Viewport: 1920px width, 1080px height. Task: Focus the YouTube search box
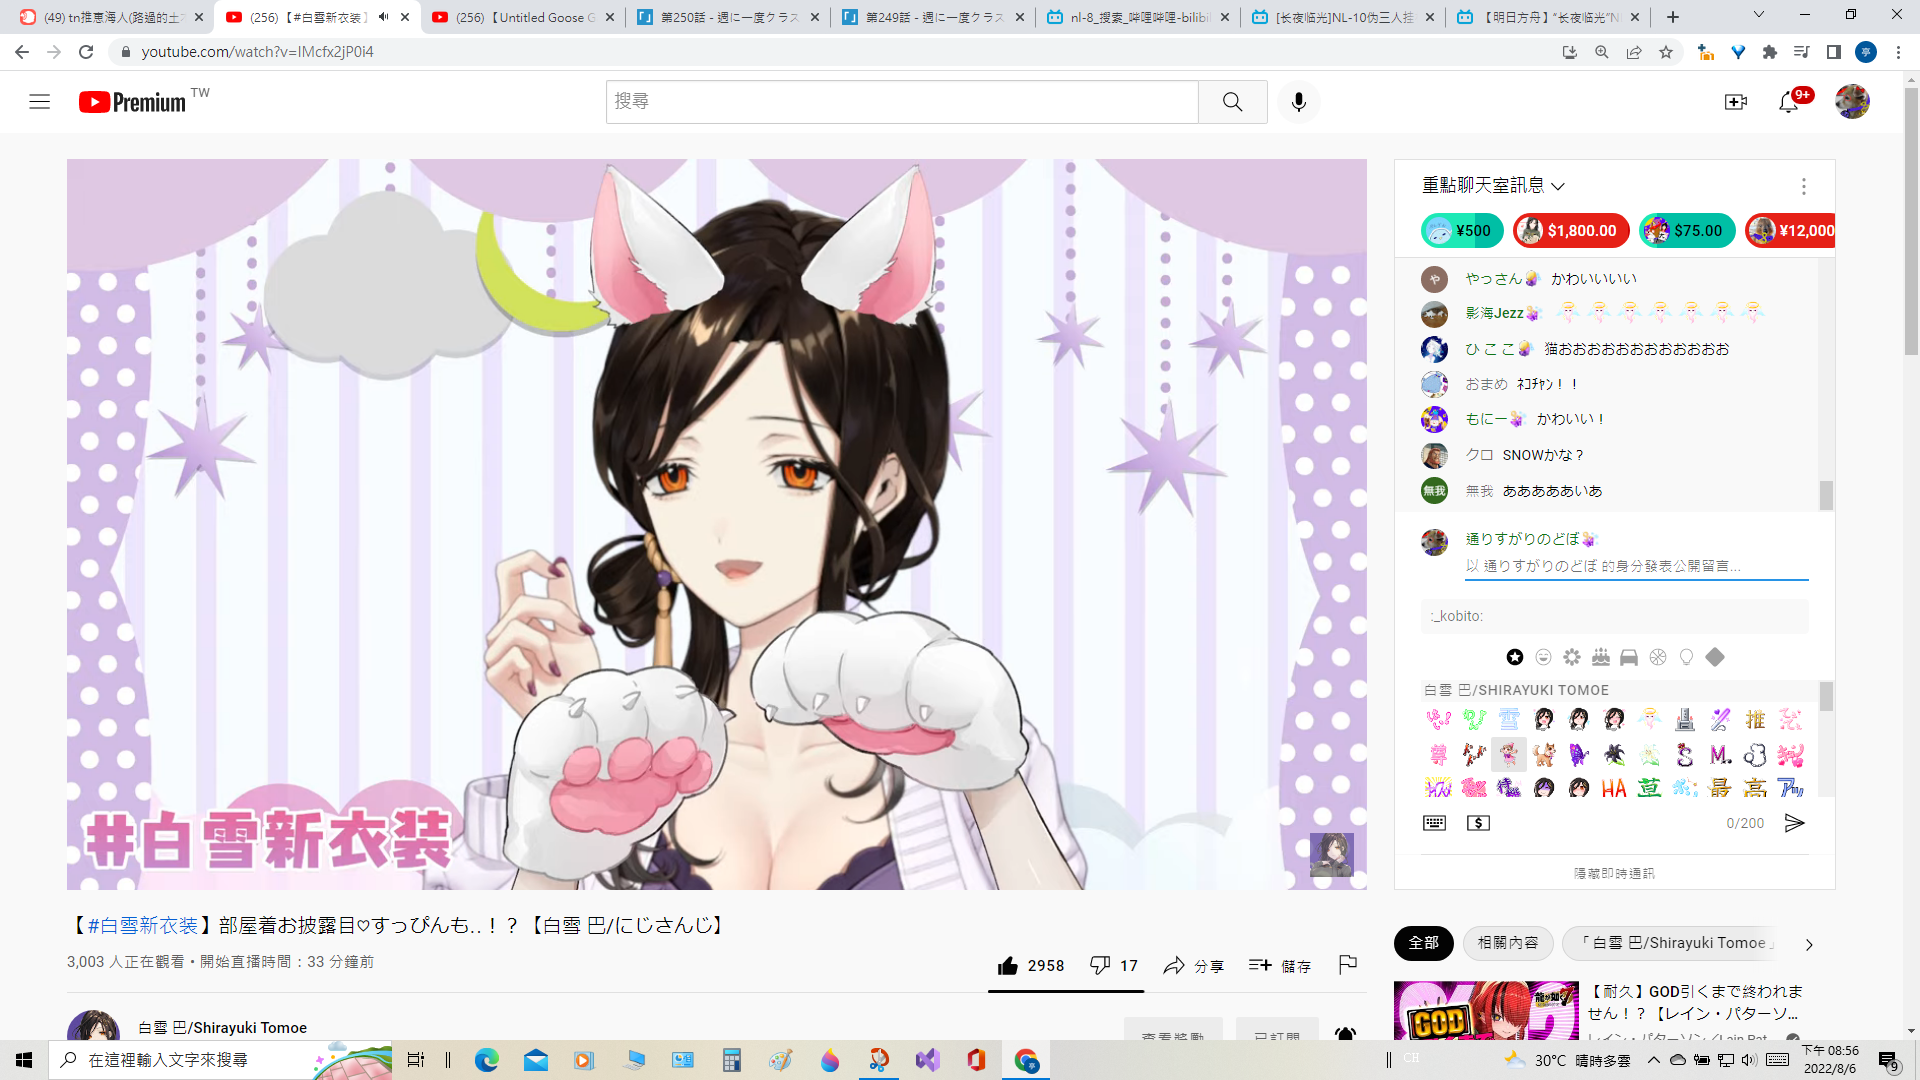(901, 102)
